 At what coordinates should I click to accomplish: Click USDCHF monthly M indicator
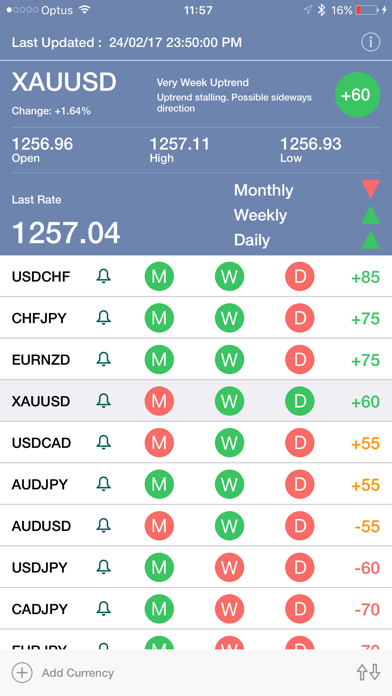pyautogui.click(x=159, y=277)
